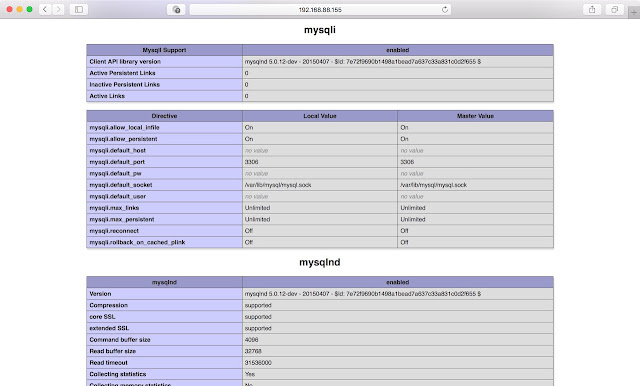
Task: Select mysqli.allow_local_infile directive name
Action: click(x=124, y=127)
